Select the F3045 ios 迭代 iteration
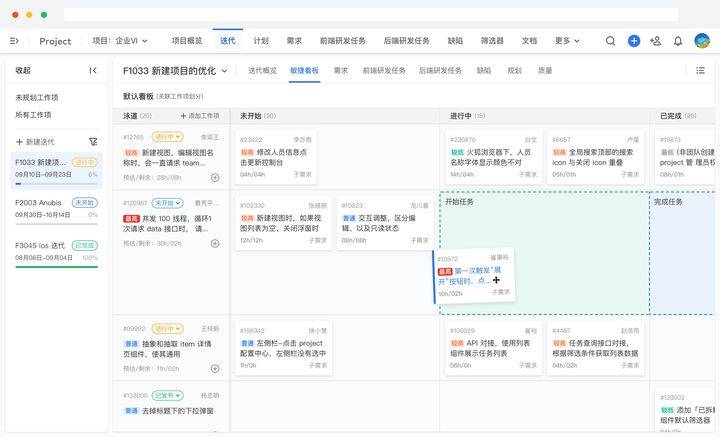 click(56, 253)
